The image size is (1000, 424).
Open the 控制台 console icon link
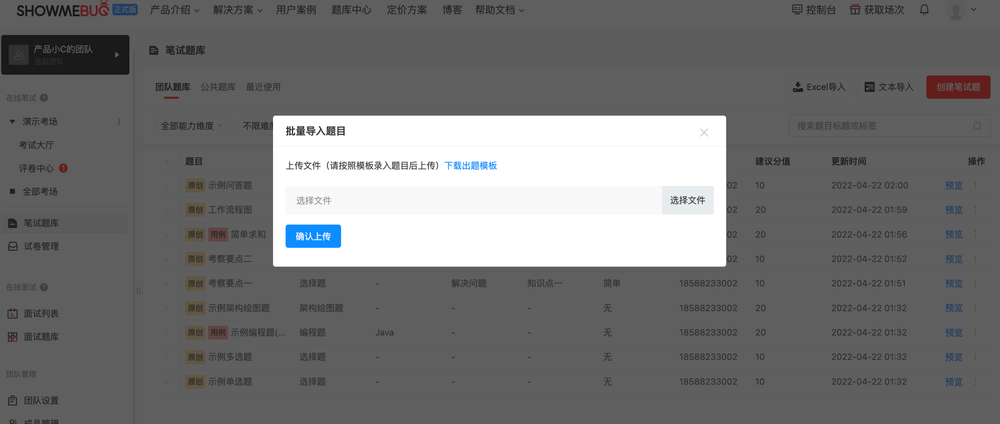797,10
